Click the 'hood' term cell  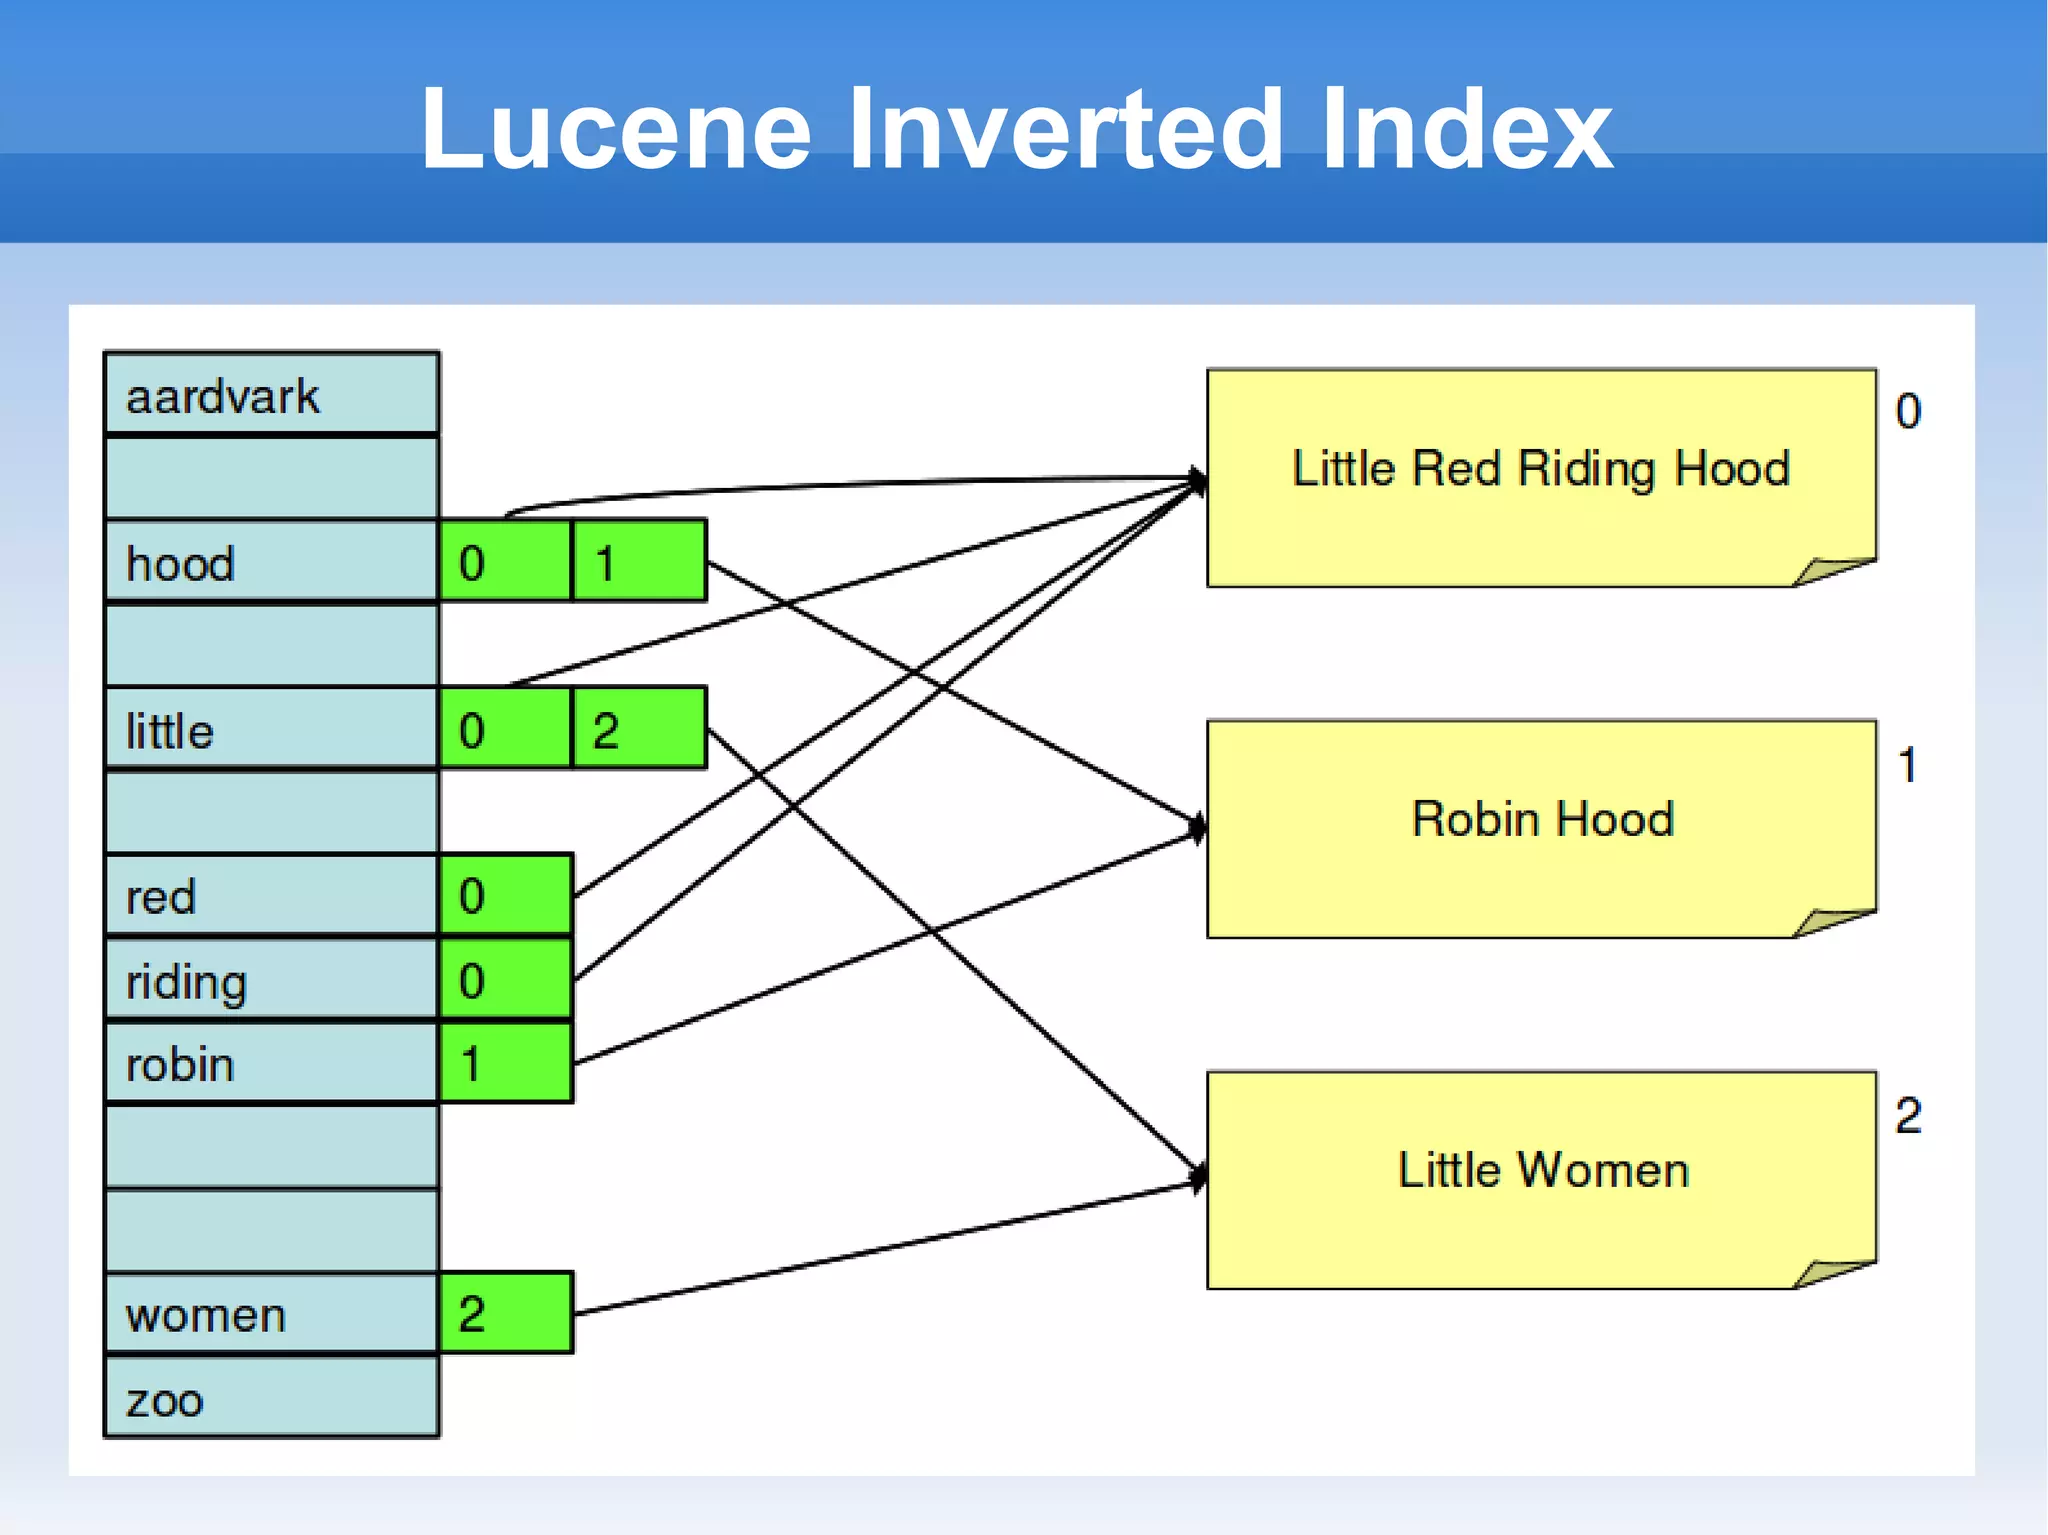[271, 562]
